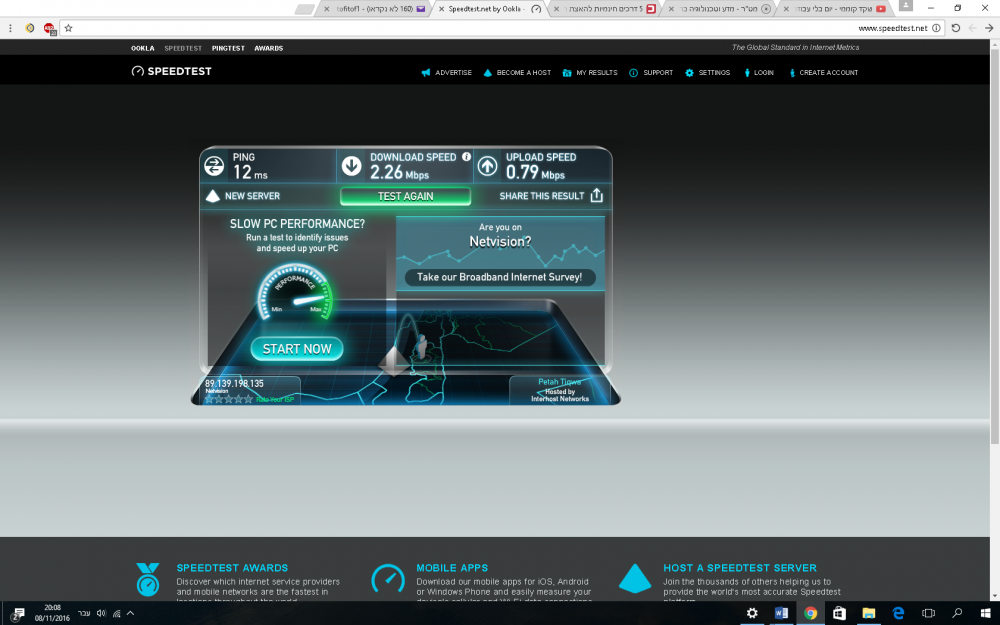Reload the page
The width and height of the screenshot is (1000, 625).
click(955, 28)
